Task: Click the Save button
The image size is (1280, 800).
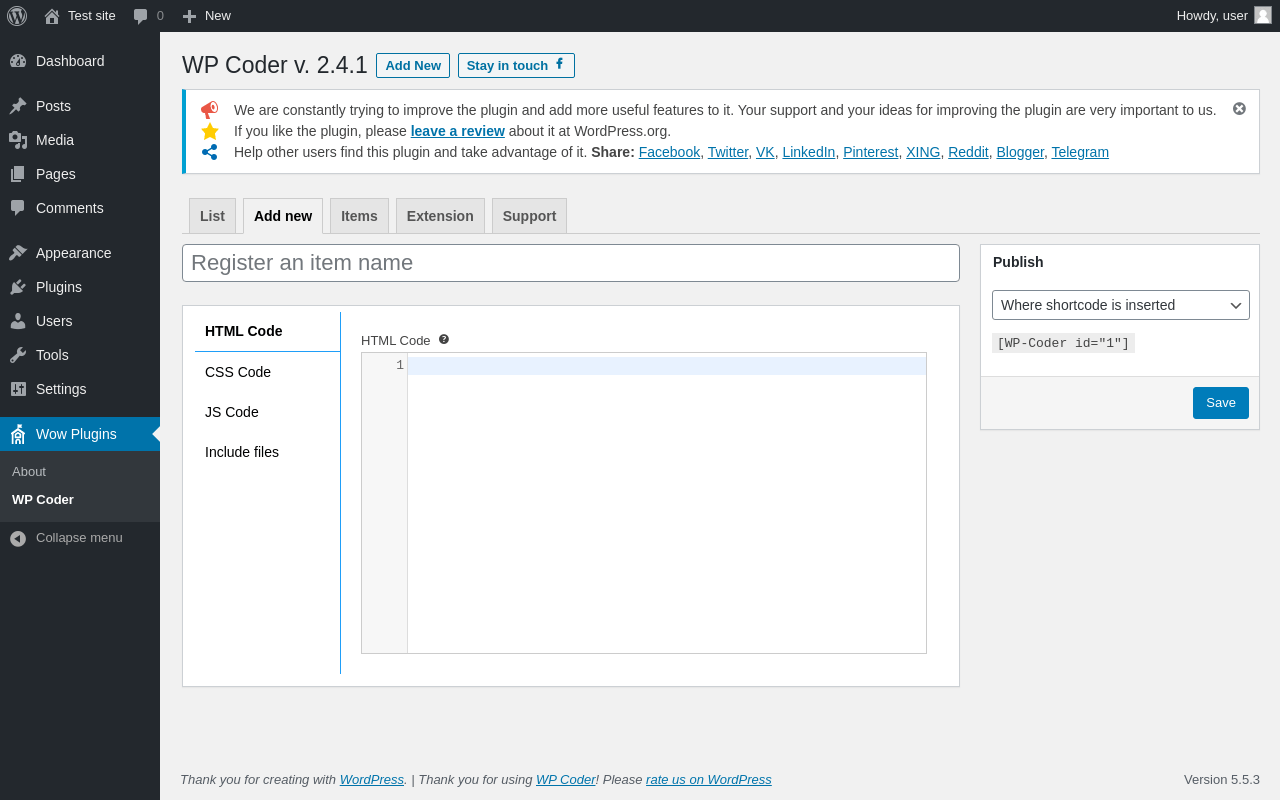Action: (x=1221, y=403)
